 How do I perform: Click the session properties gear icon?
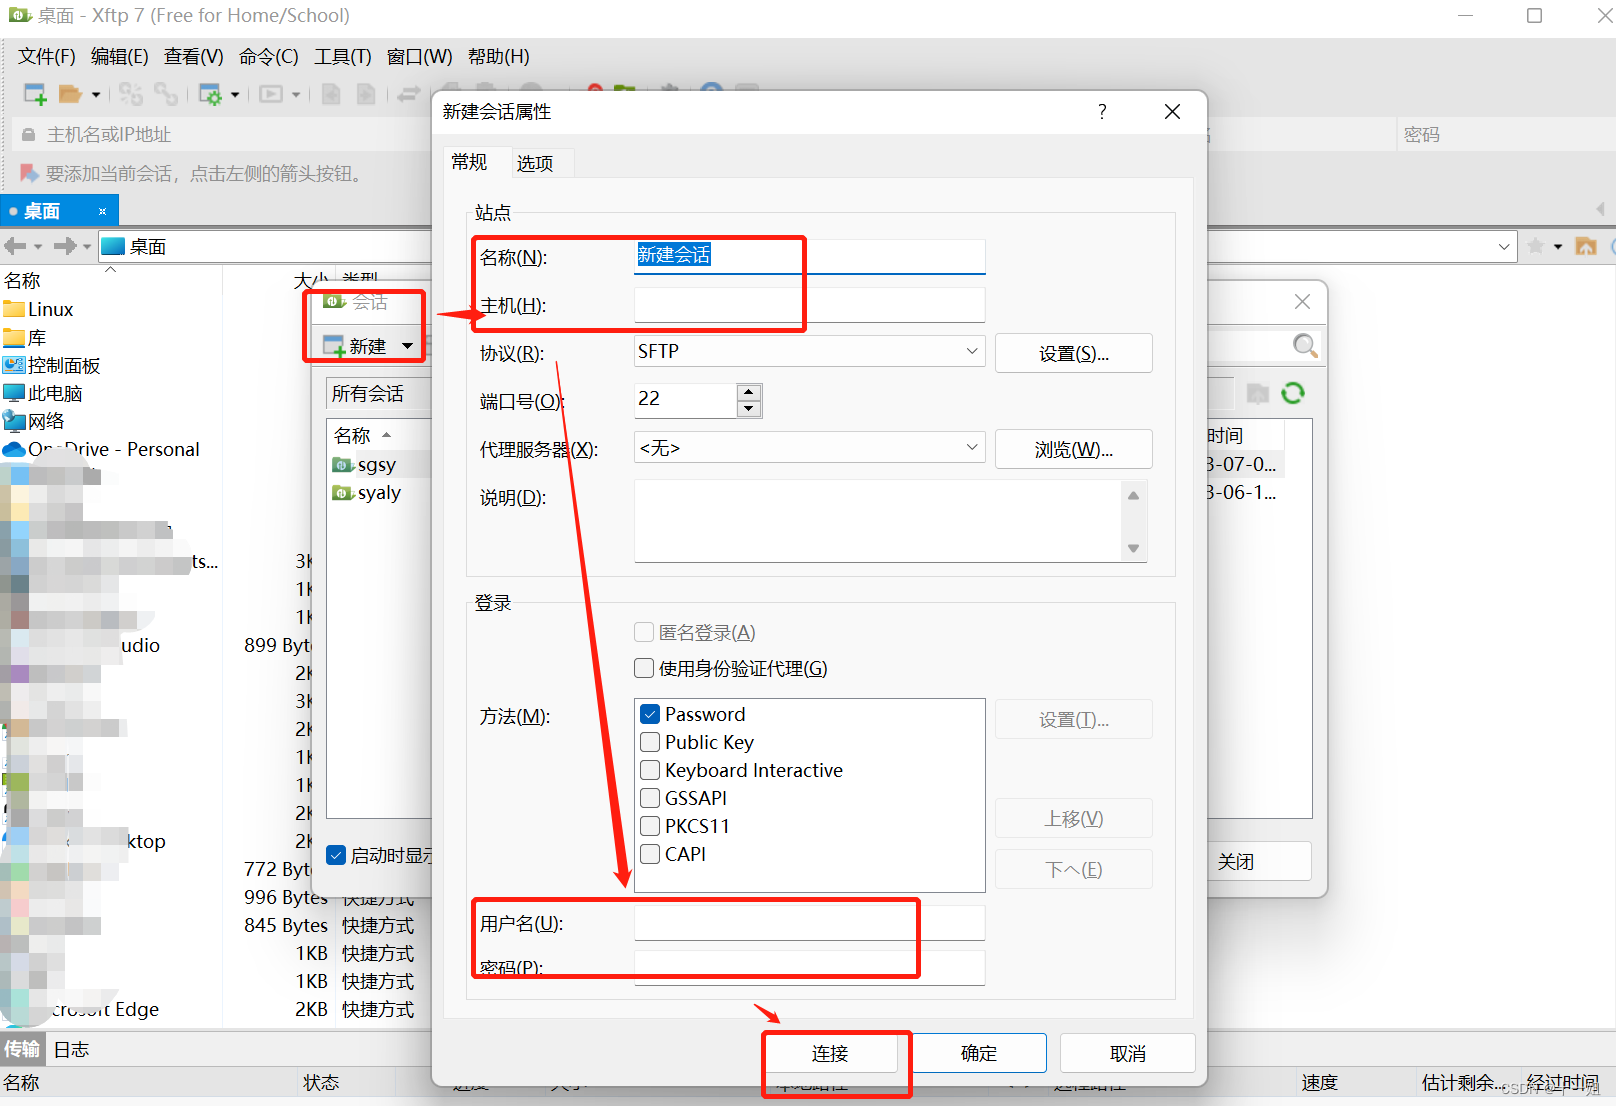[210, 94]
